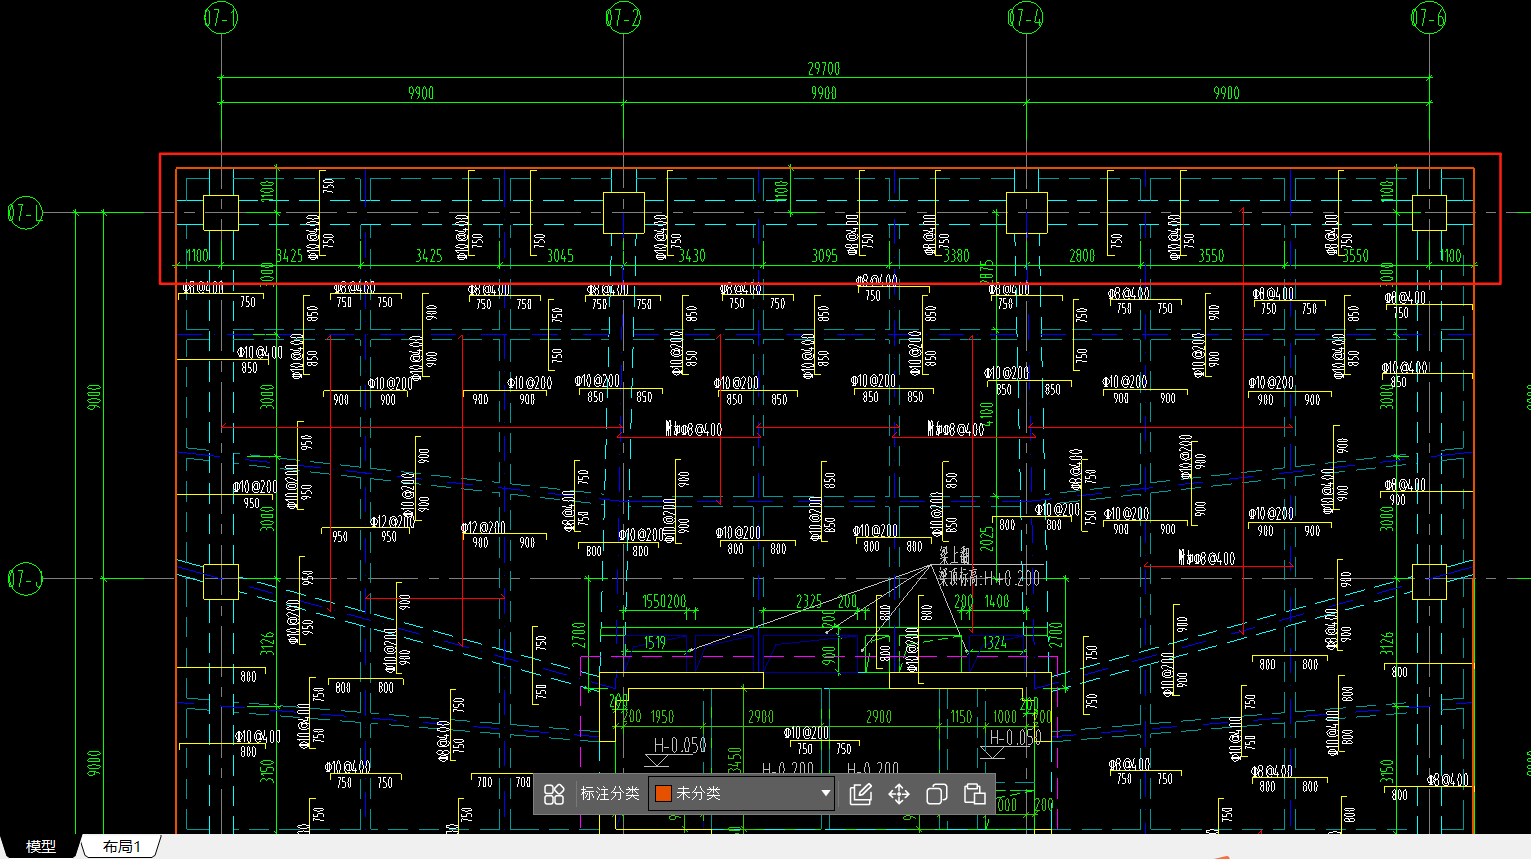
Task: Select the 1519 dimension text
Action: (x=655, y=643)
